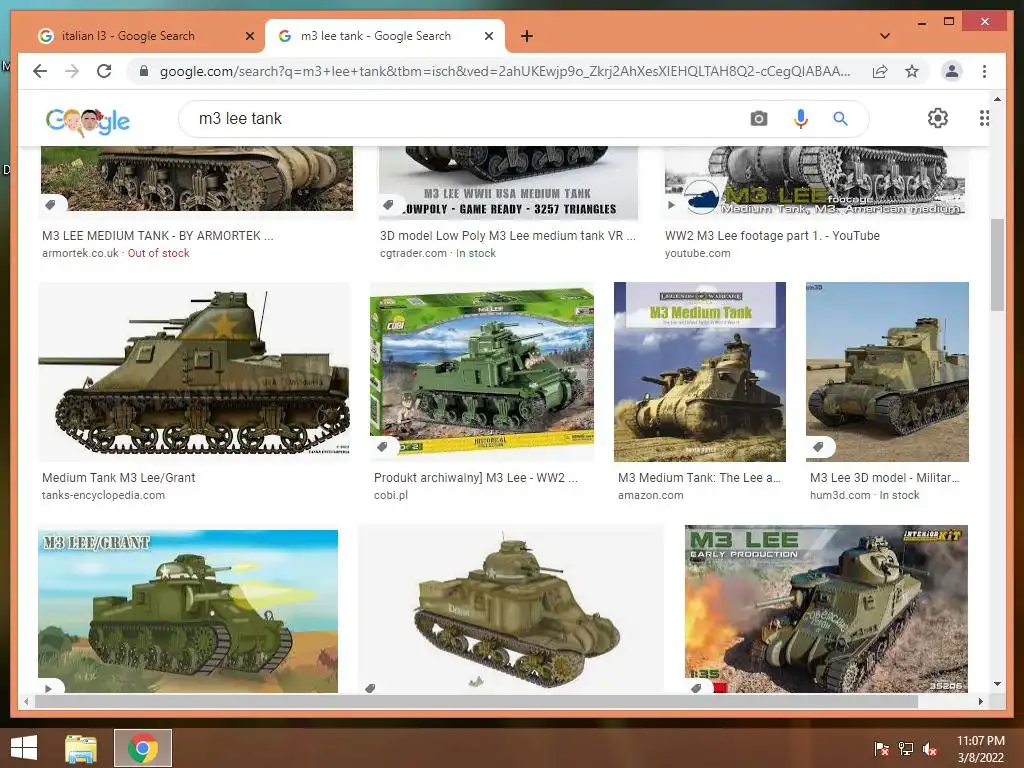Click horizontal scrollbar thumb
Screen dimensions: 1024x768
(x=477, y=701)
